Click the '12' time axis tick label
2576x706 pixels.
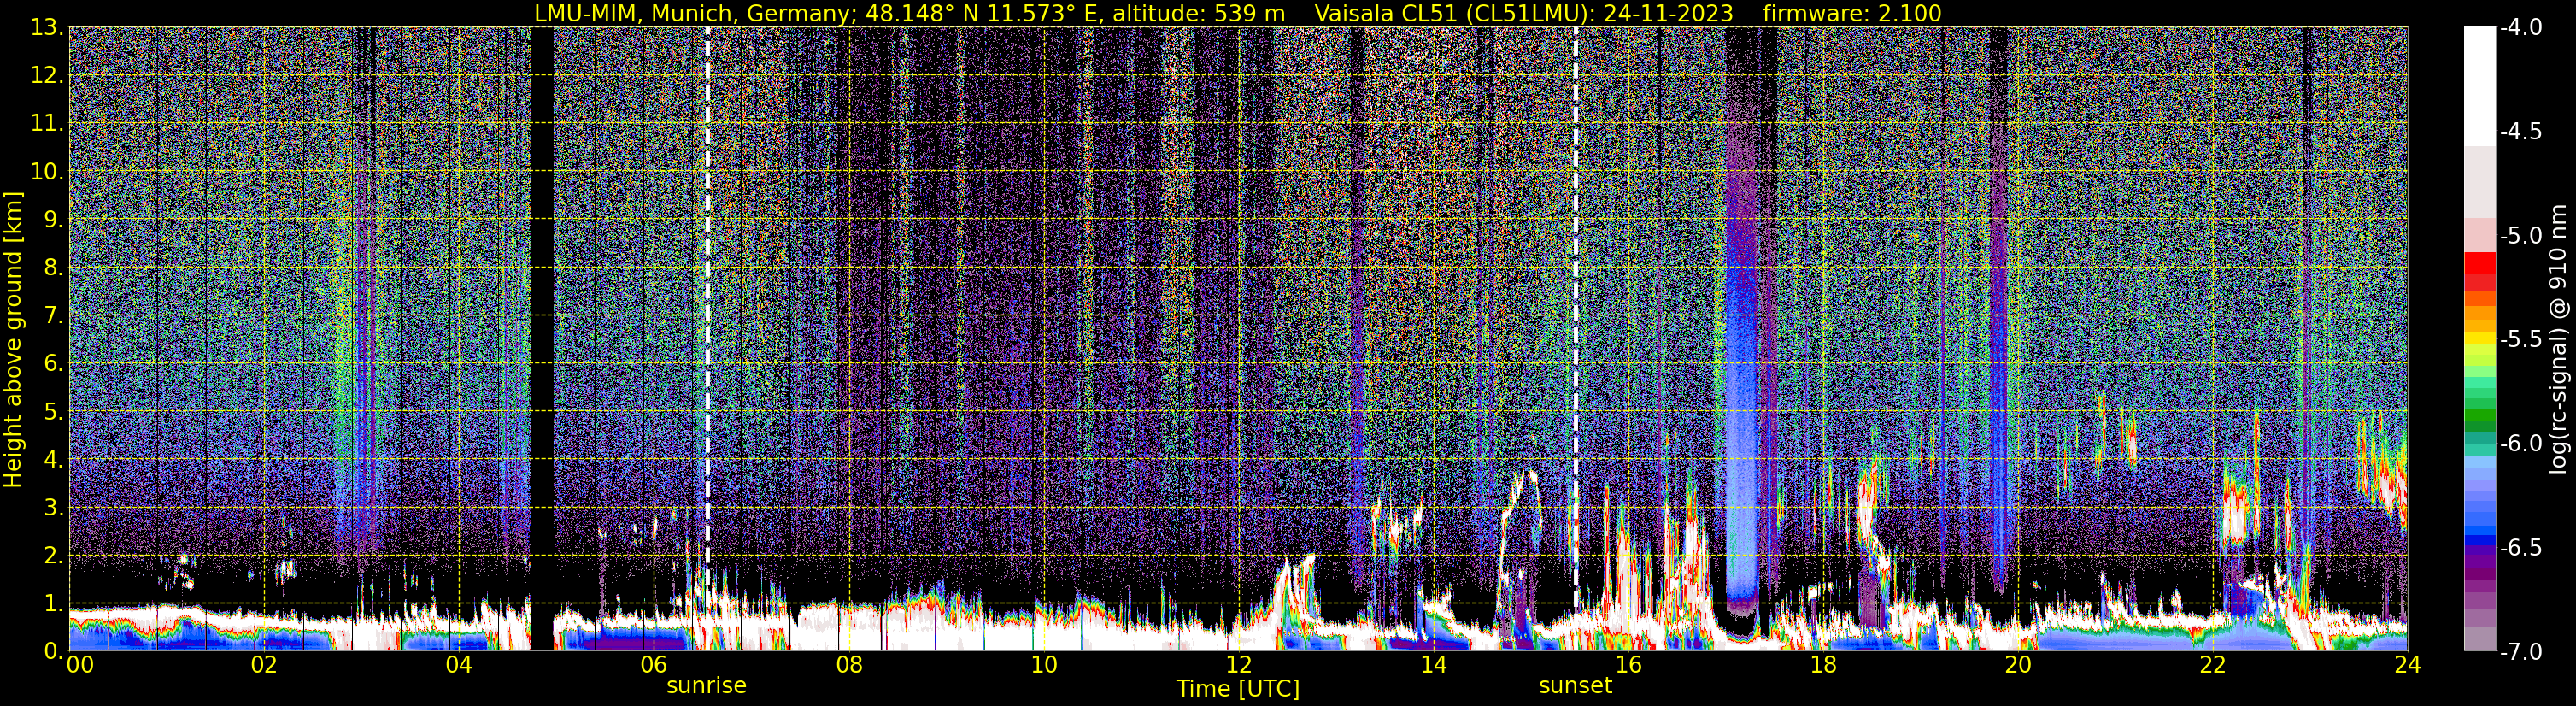tap(1239, 665)
